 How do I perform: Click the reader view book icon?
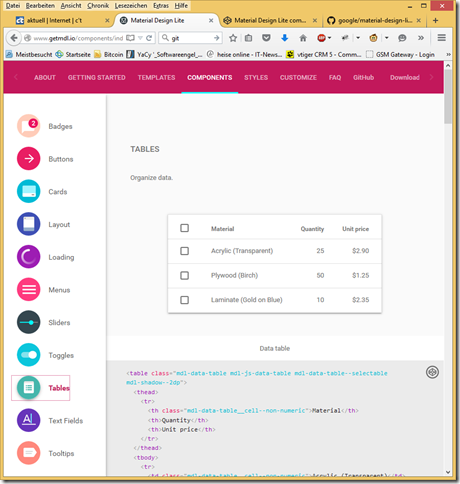[130, 38]
